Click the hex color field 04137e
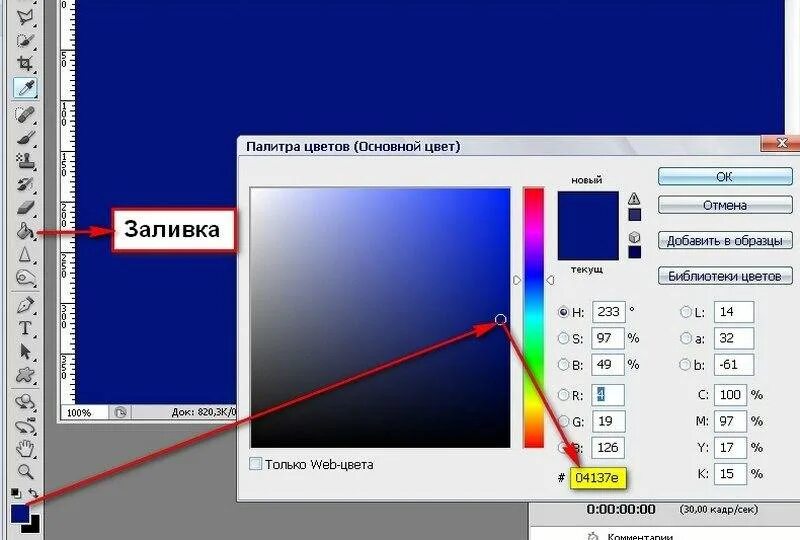This screenshot has width=800, height=540. (597, 478)
